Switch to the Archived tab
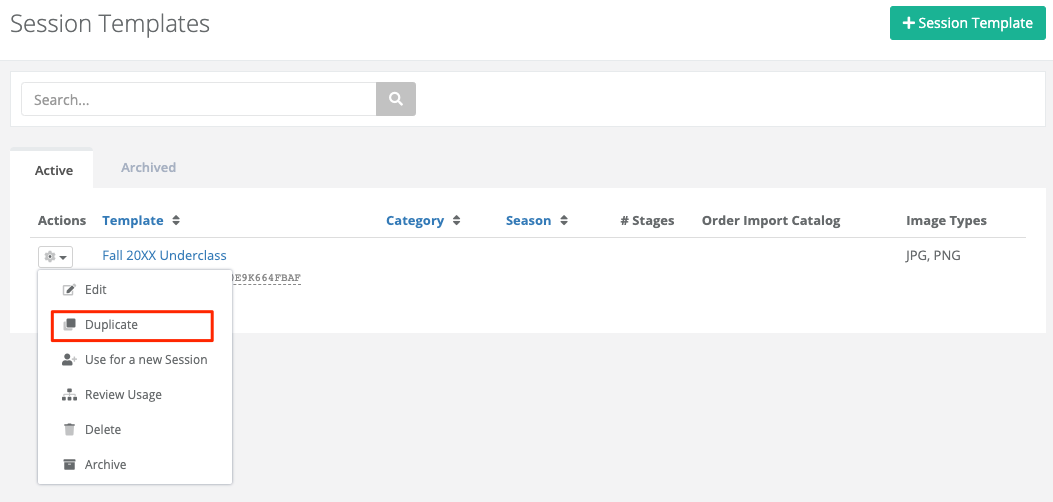Image resolution: width=1053 pixels, height=502 pixels. [x=148, y=167]
